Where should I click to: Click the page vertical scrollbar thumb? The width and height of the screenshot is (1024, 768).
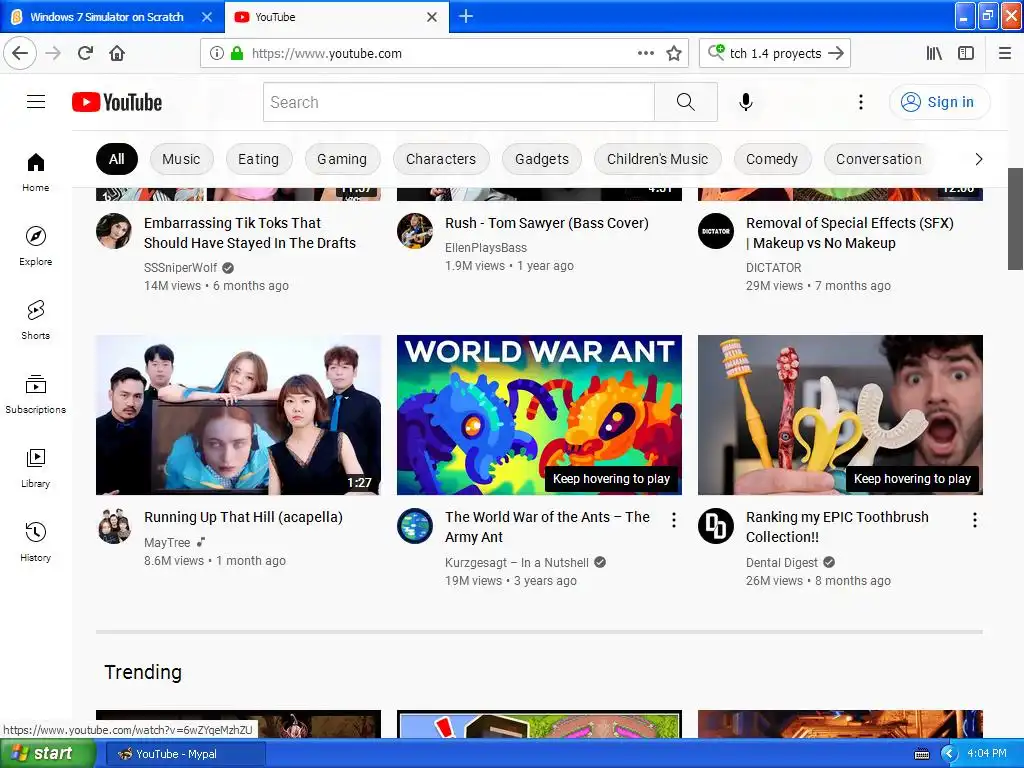point(1015,219)
